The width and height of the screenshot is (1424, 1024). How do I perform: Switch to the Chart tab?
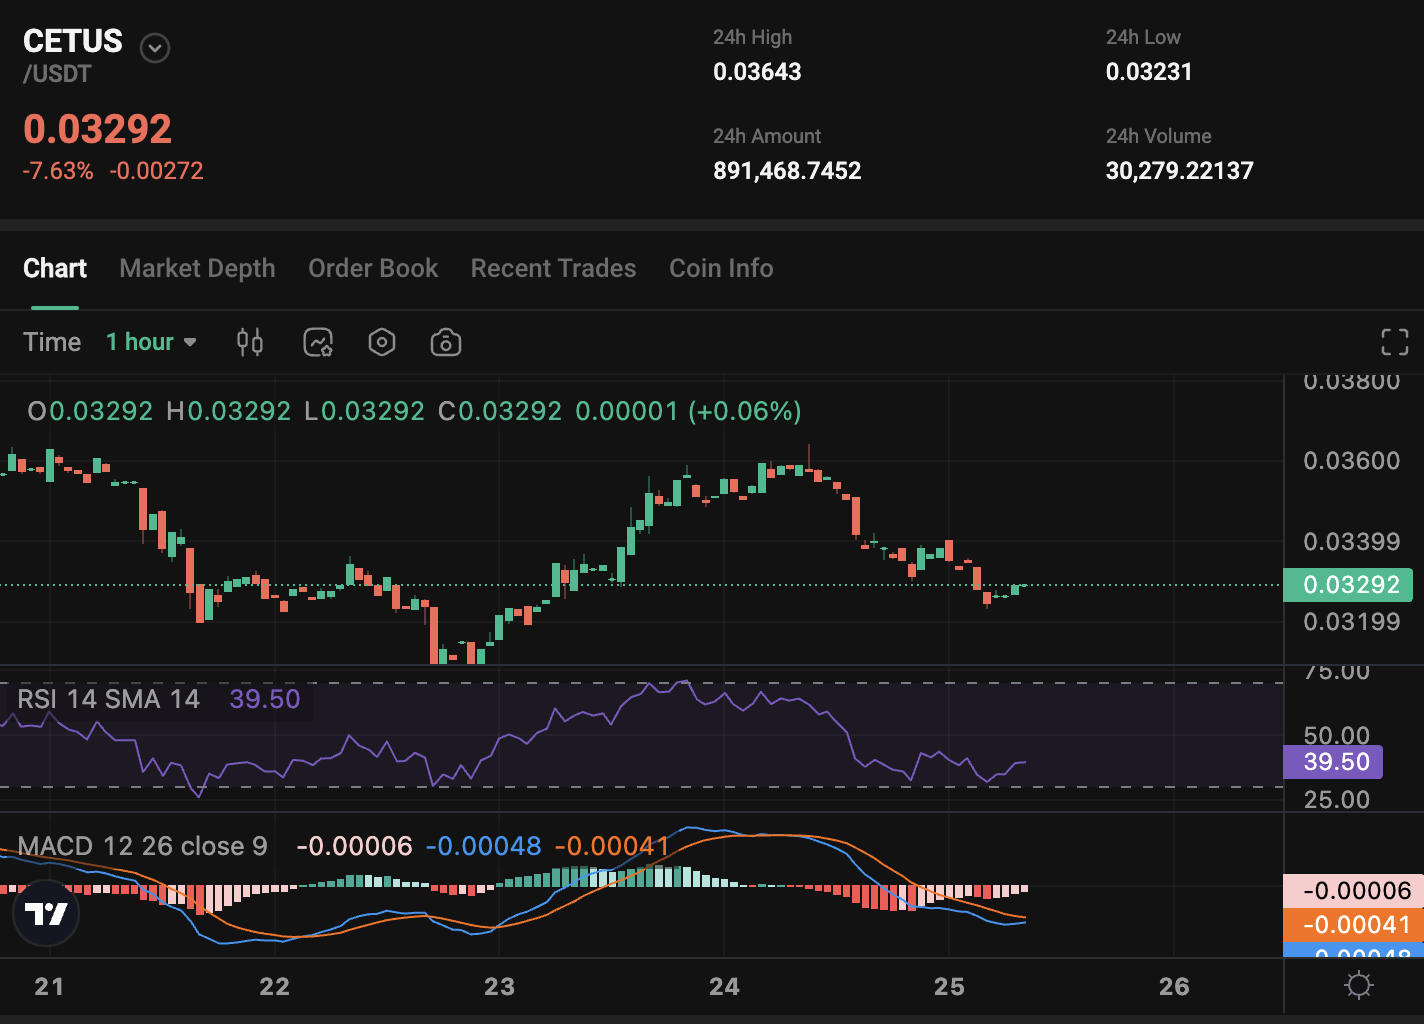[x=55, y=268]
